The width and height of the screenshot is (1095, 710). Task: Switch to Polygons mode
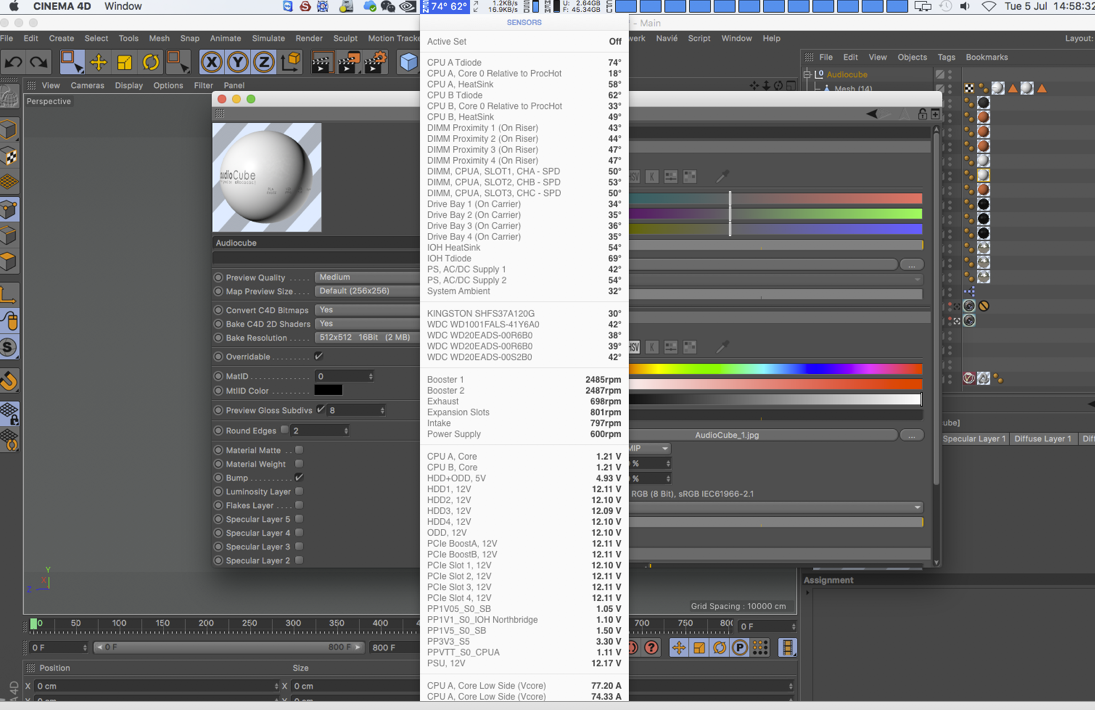(8, 261)
